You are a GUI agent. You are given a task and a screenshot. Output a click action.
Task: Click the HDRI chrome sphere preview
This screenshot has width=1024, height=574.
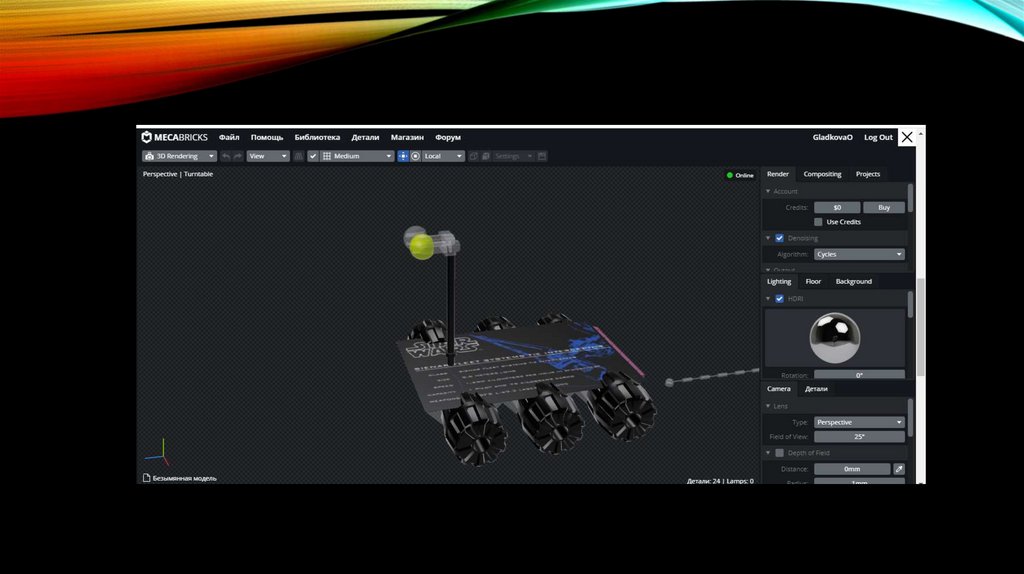(834, 337)
